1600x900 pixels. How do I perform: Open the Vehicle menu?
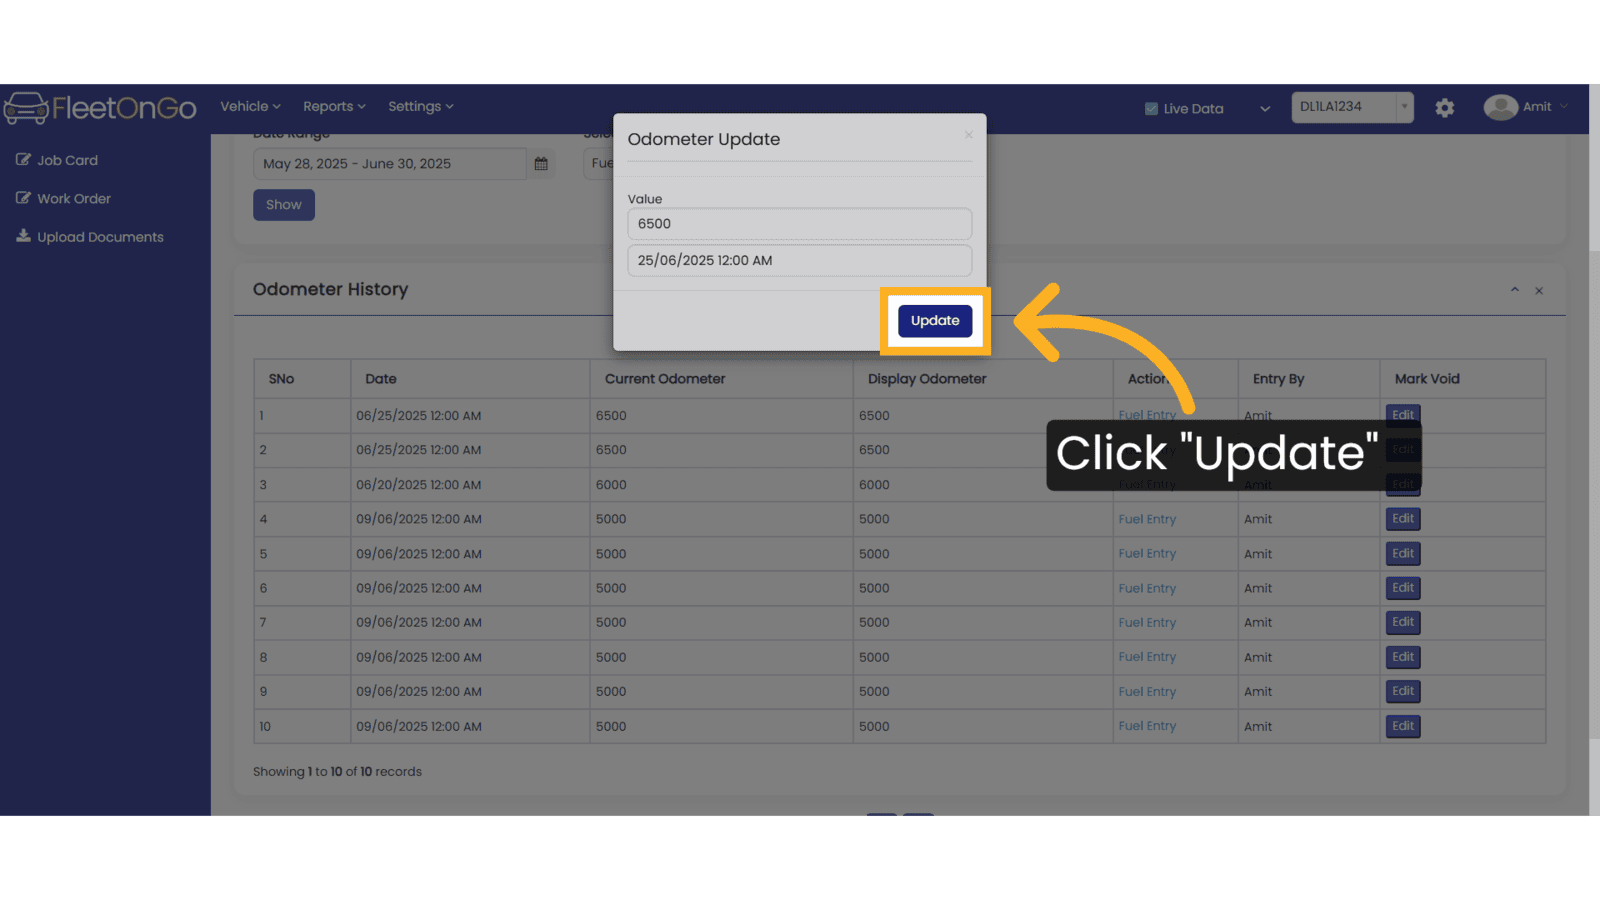click(x=250, y=106)
